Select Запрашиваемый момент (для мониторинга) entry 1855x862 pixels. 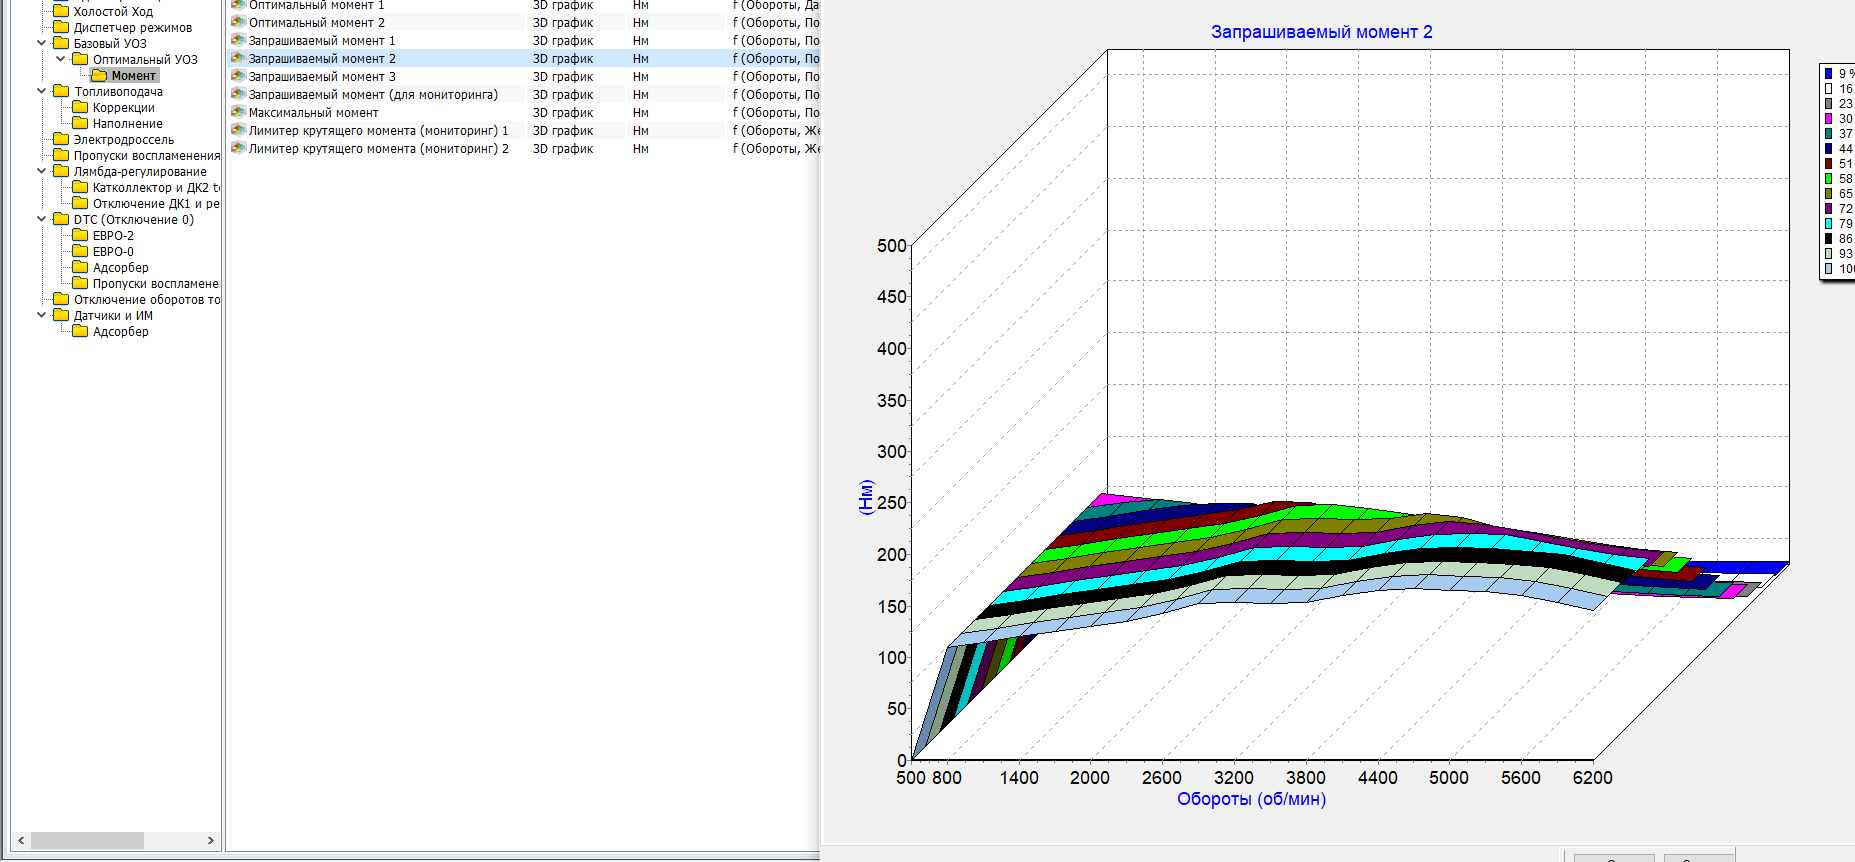click(x=373, y=95)
